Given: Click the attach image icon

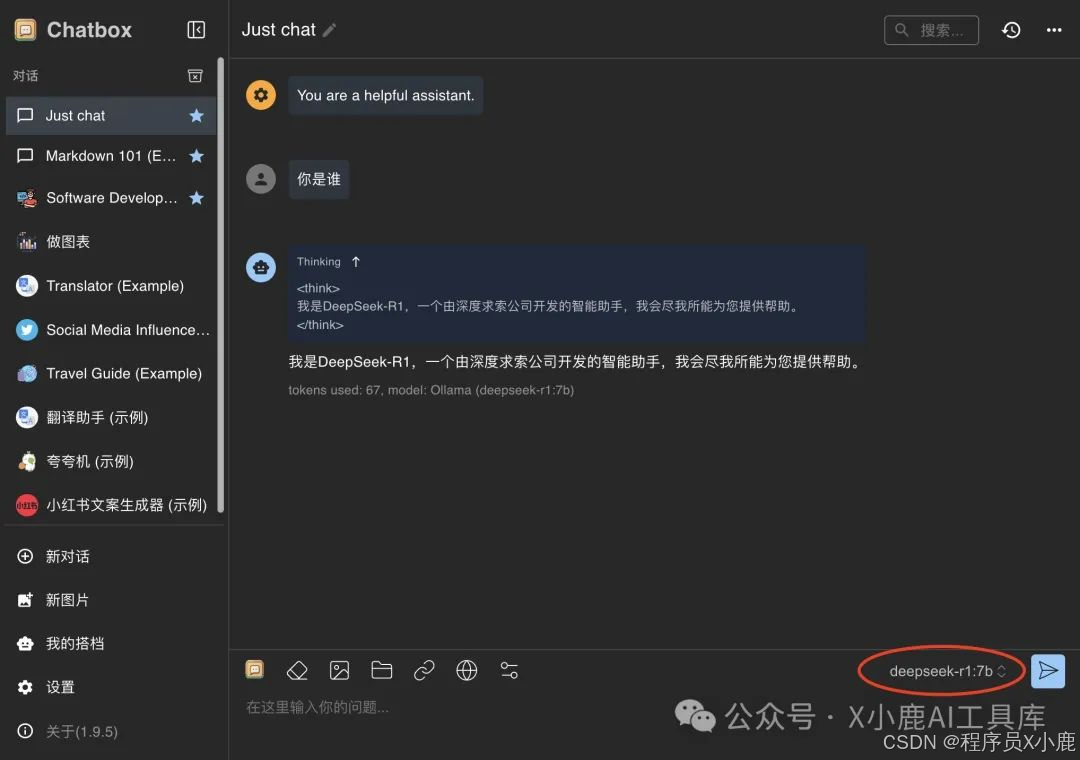Looking at the screenshot, I should coord(340,670).
